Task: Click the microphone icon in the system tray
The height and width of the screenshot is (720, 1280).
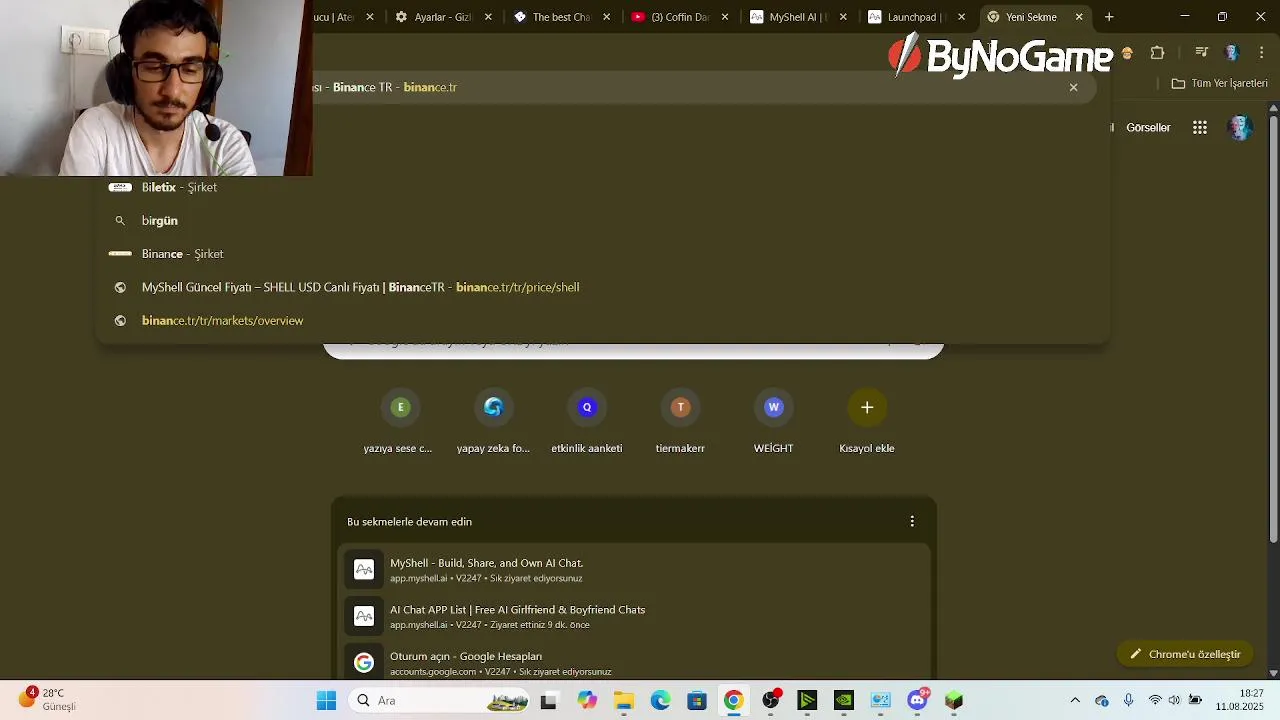Action: tap(1128, 701)
